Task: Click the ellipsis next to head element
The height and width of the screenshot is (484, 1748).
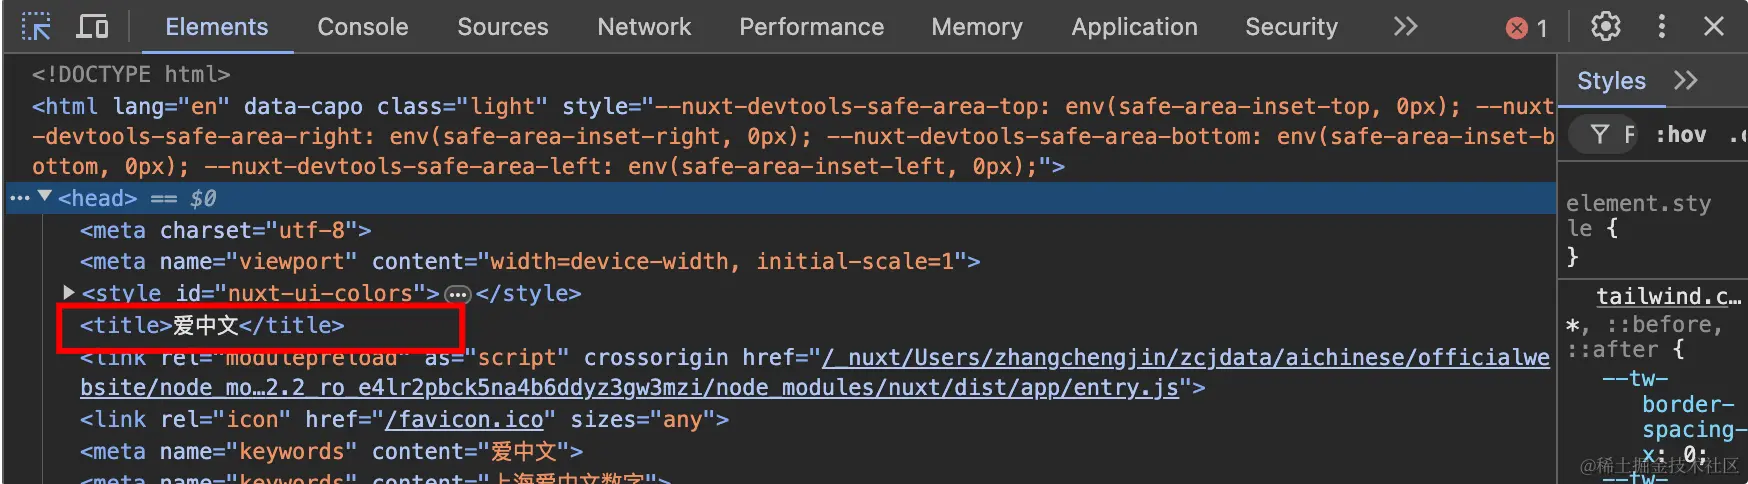Action: 19,198
